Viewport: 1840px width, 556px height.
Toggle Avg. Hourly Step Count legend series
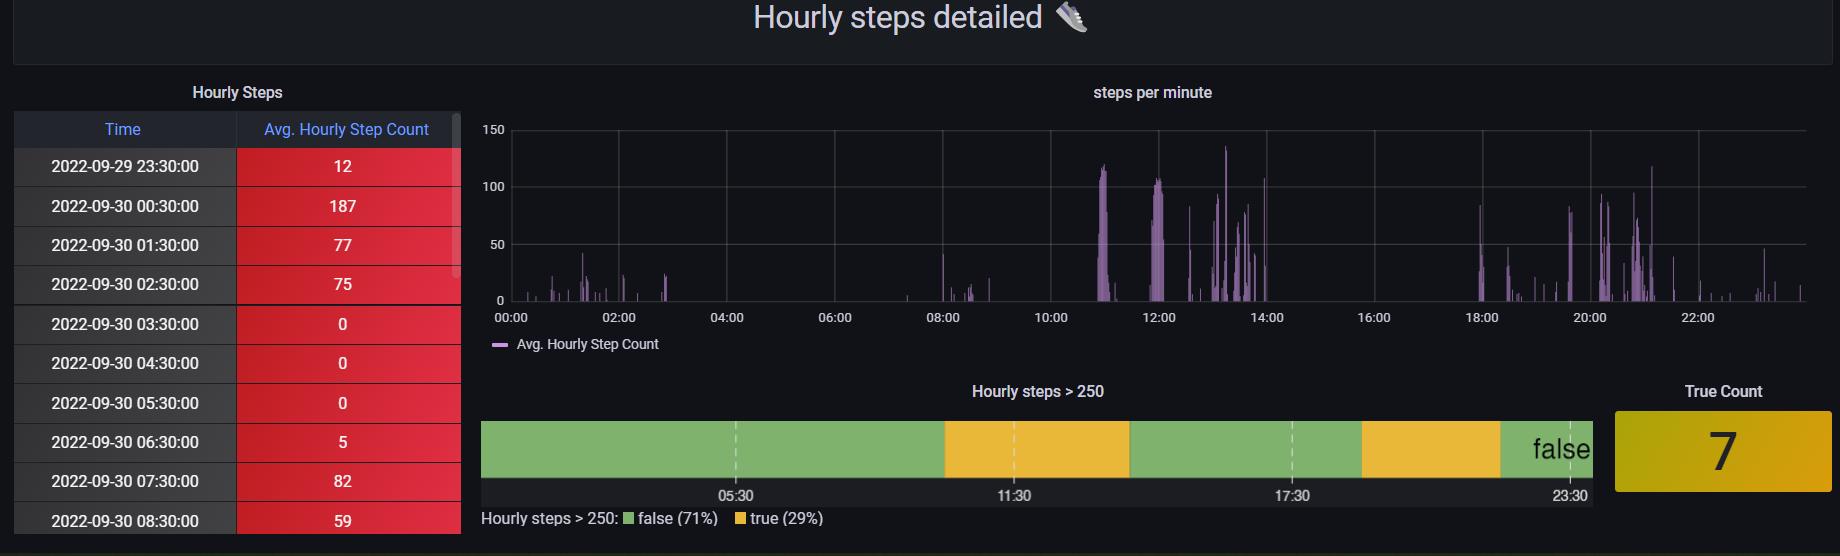tap(587, 344)
